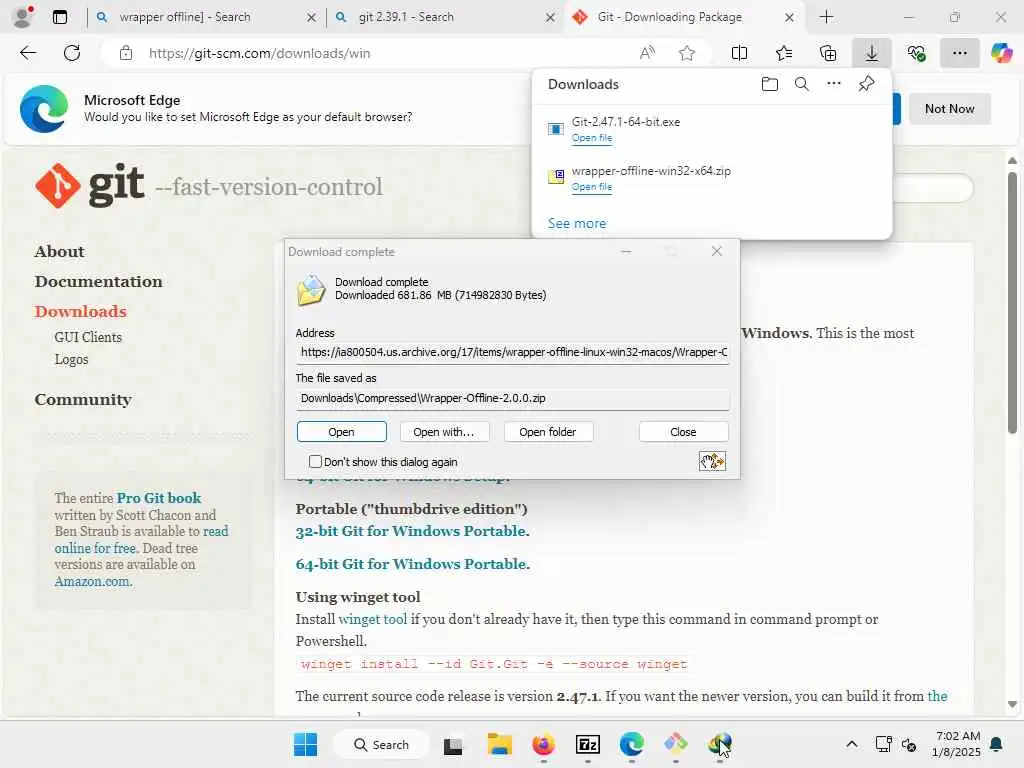Screen dimensions: 1024x768
Task: Pin the Downloads panel
Action: point(867,84)
